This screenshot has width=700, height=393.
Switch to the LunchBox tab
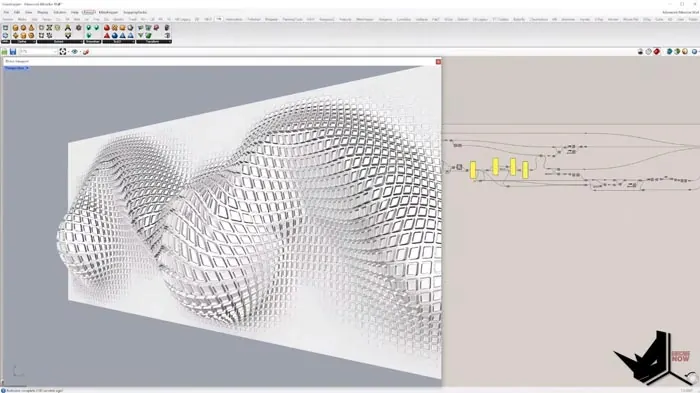pyautogui.click(x=404, y=19)
